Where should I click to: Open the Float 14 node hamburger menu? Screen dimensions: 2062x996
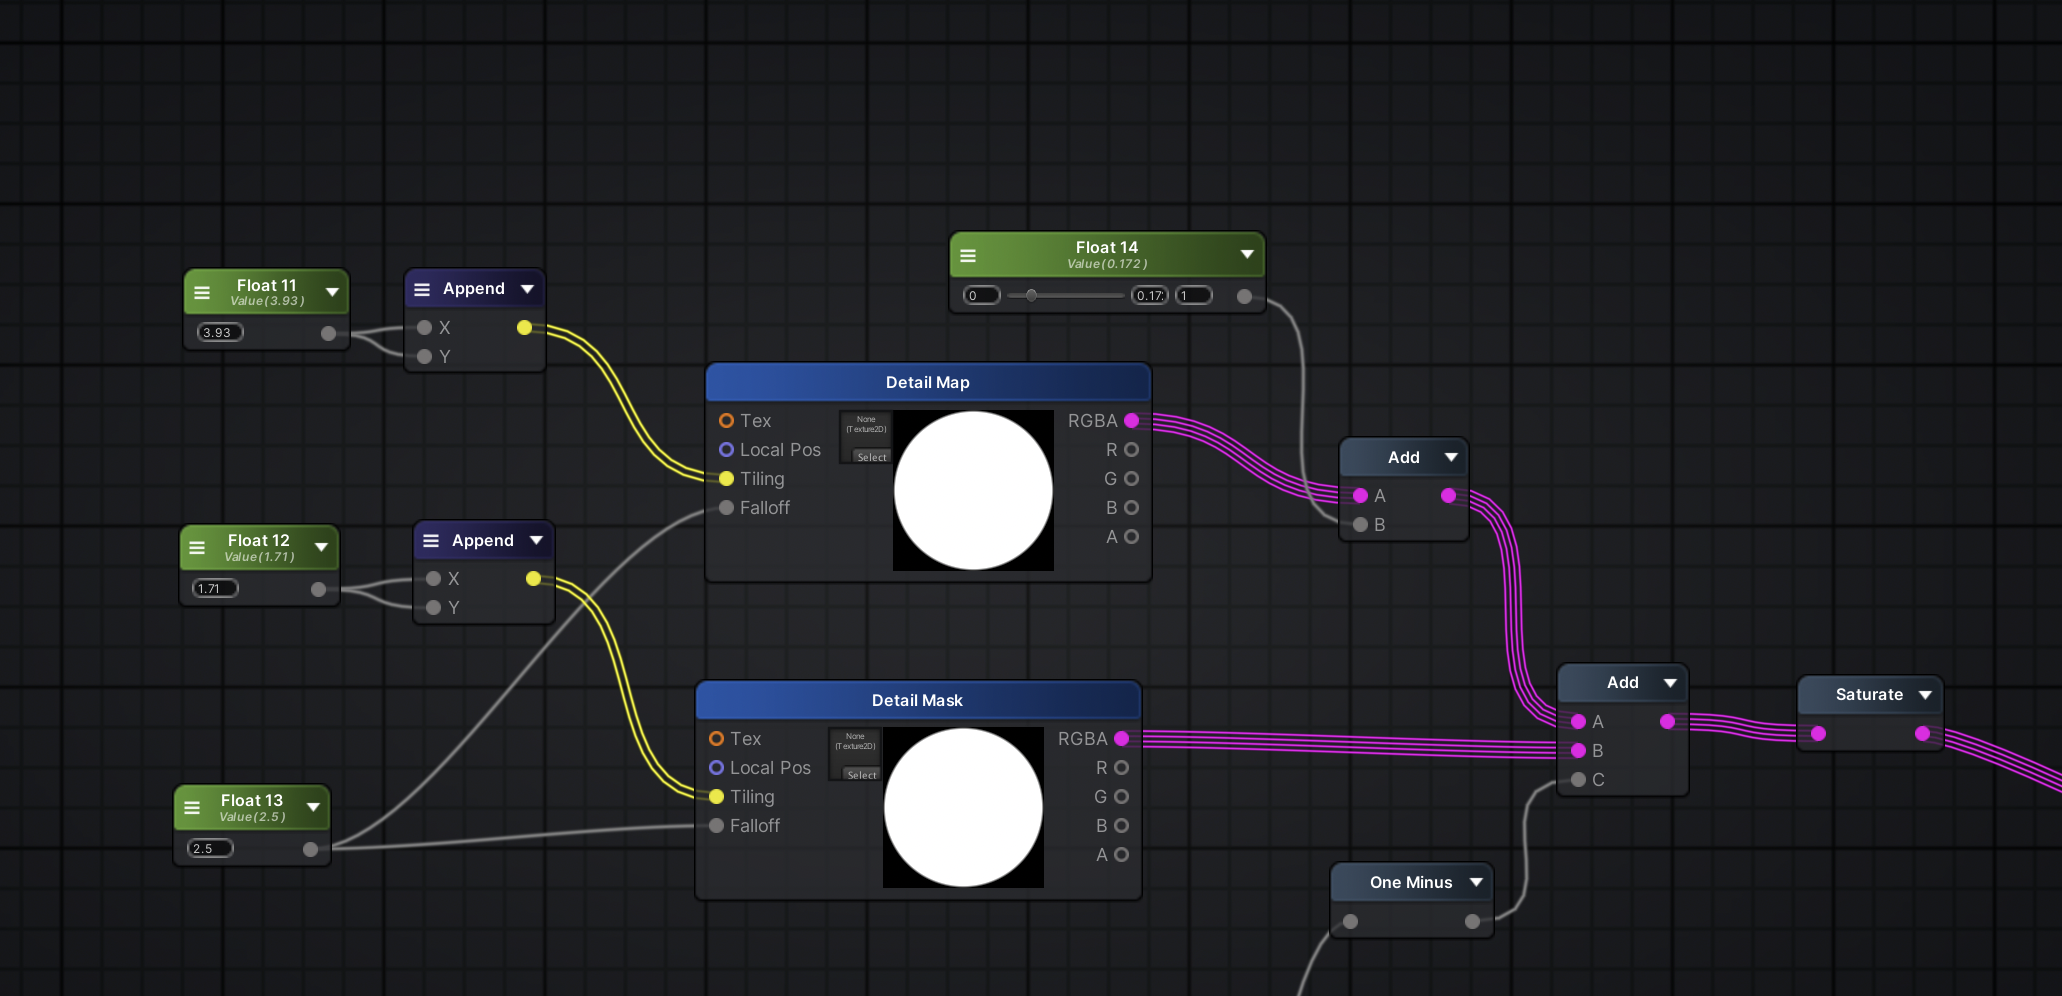pos(968,255)
